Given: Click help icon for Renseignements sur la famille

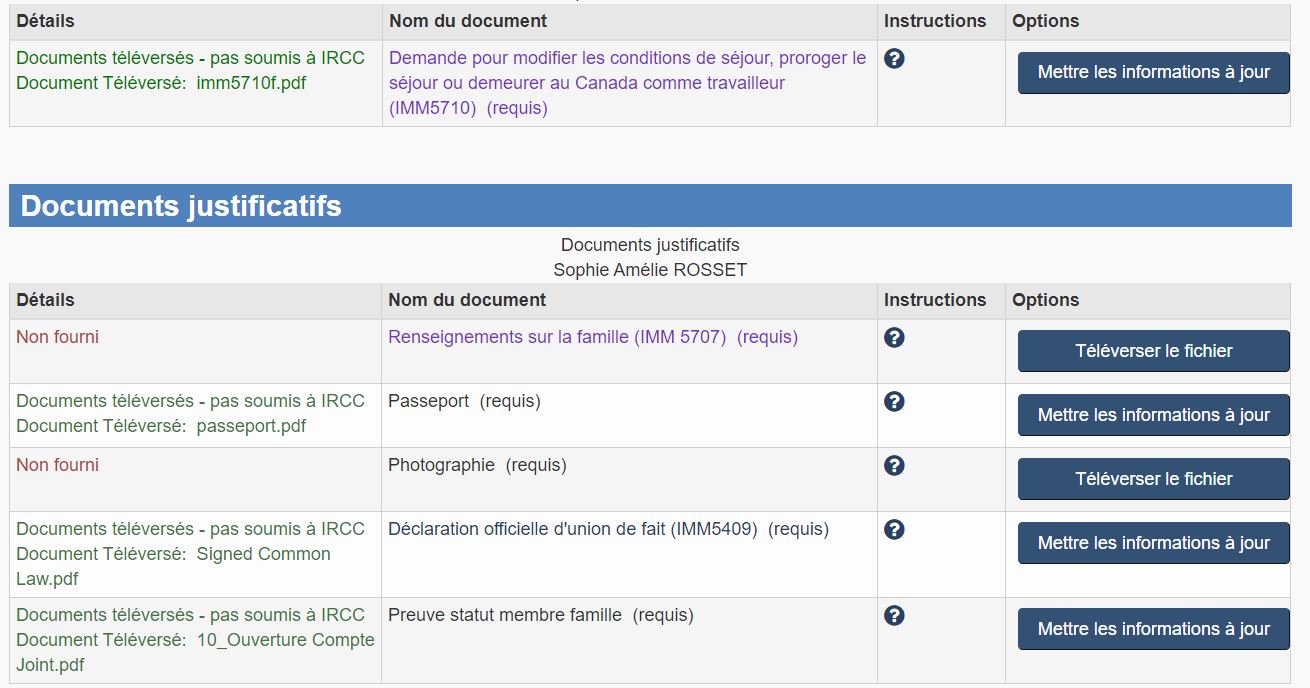Looking at the screenshot, I should click(895, 338).
